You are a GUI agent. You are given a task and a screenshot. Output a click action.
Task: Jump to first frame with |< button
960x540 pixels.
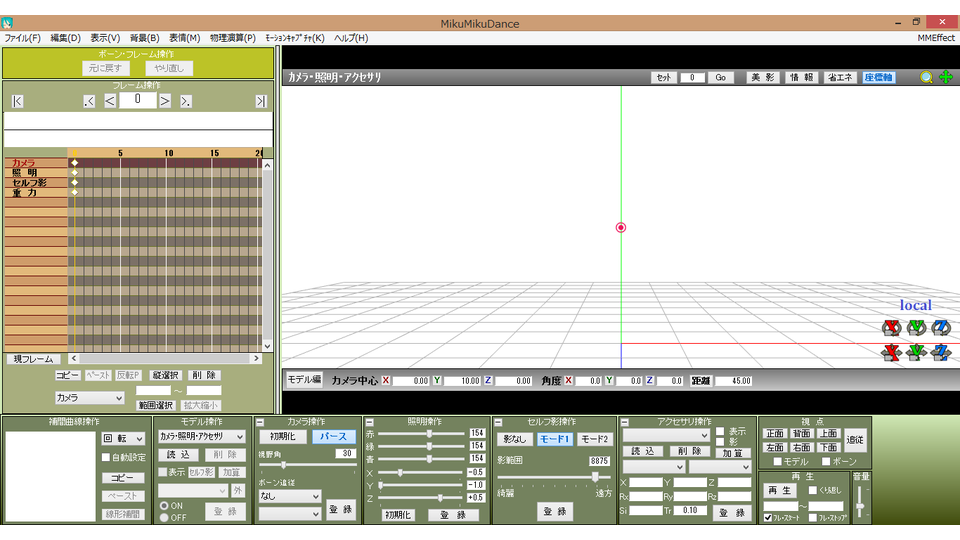click(x=17, y=101)
